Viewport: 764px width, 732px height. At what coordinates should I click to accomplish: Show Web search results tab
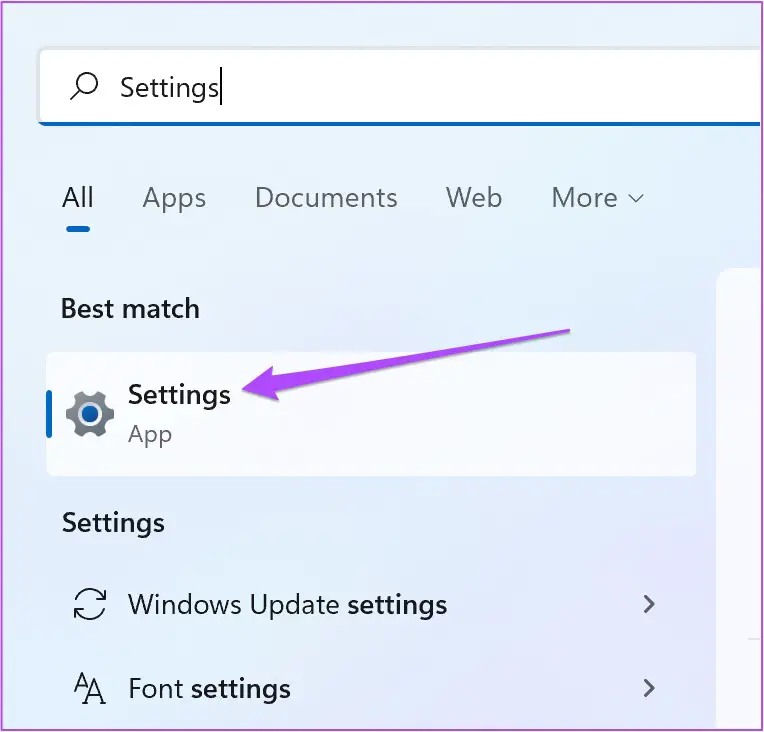474,198
